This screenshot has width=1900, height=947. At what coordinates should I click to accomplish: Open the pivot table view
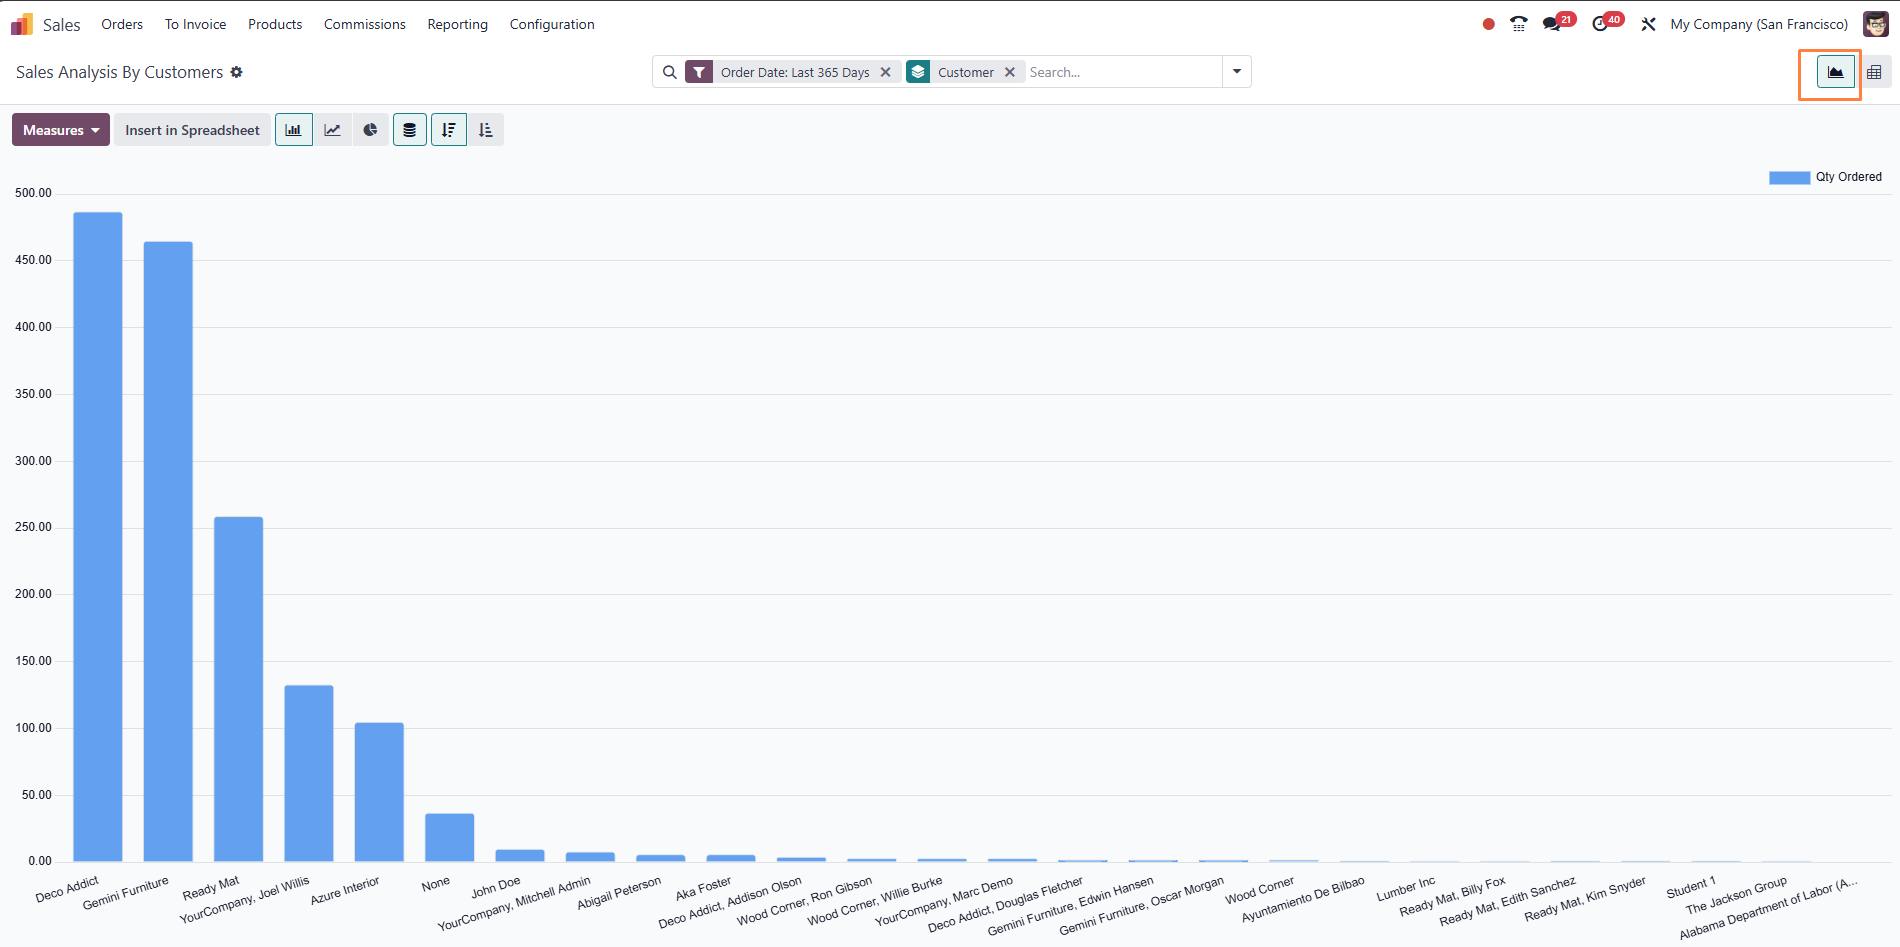(x=1874, y=72)
